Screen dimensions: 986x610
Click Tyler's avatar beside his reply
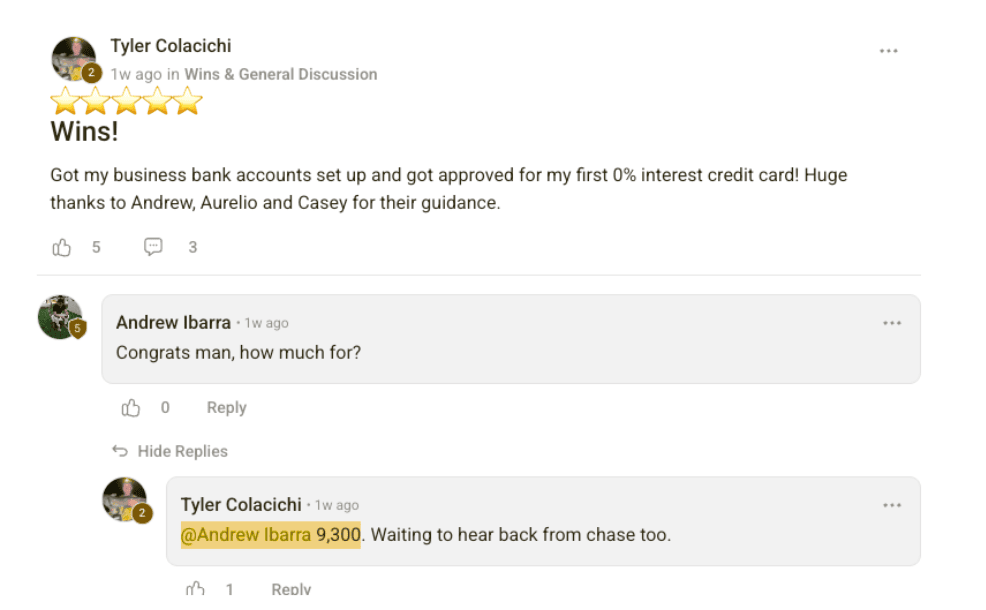[x=124, y=499]
